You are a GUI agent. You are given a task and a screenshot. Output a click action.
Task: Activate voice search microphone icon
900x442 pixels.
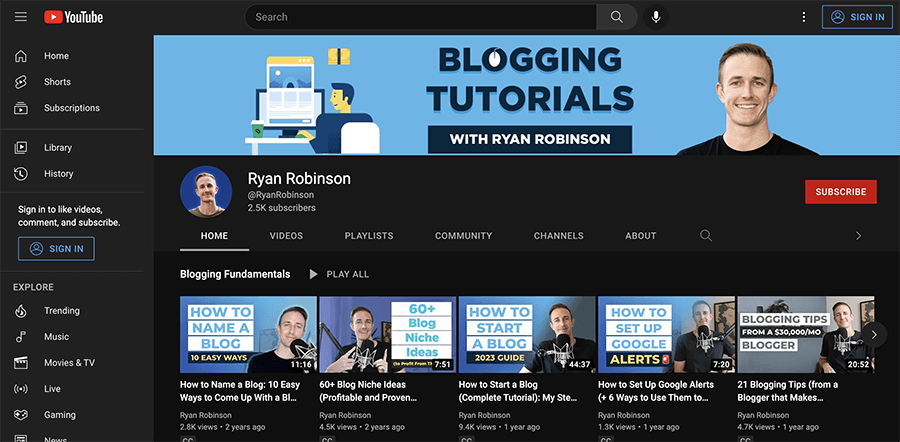tap(656, 17)
